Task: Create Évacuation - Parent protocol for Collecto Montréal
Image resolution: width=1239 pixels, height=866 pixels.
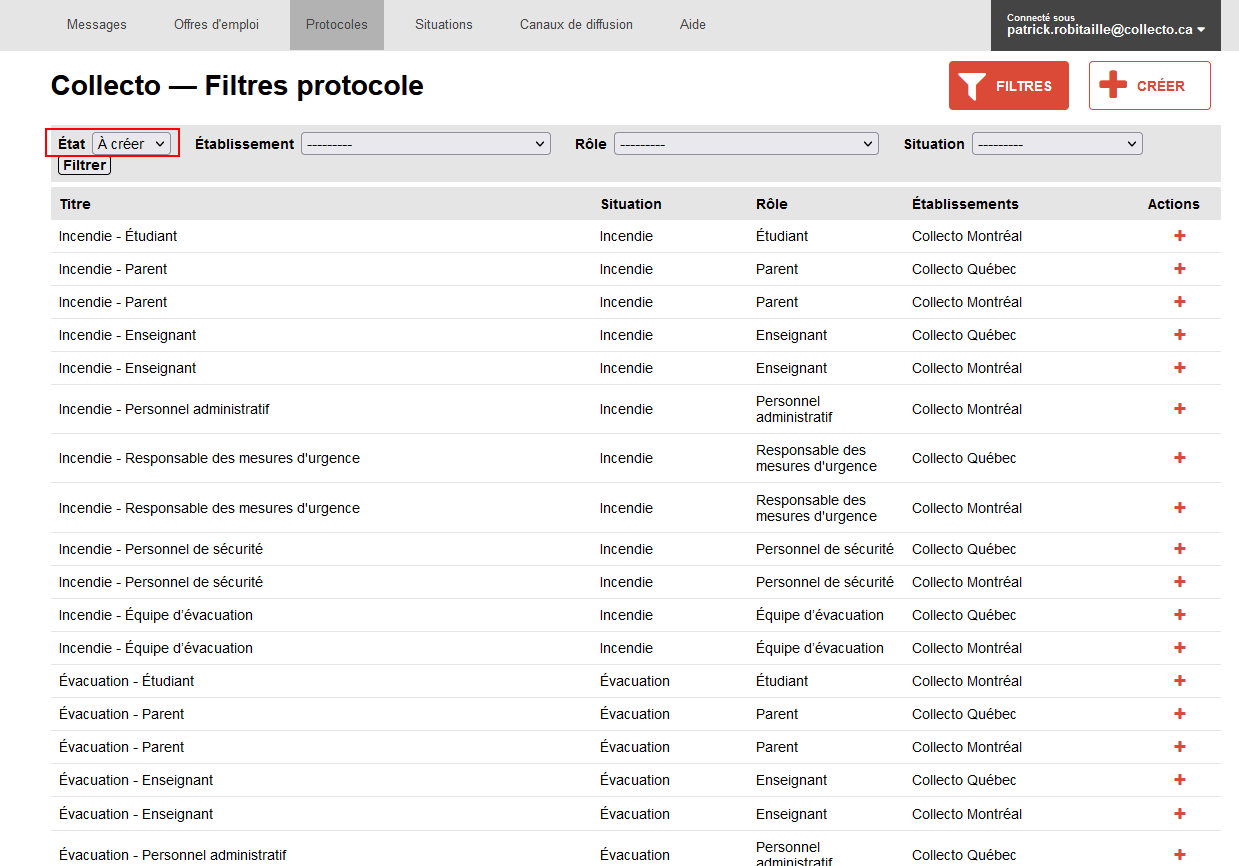Action: point(1180,747)
